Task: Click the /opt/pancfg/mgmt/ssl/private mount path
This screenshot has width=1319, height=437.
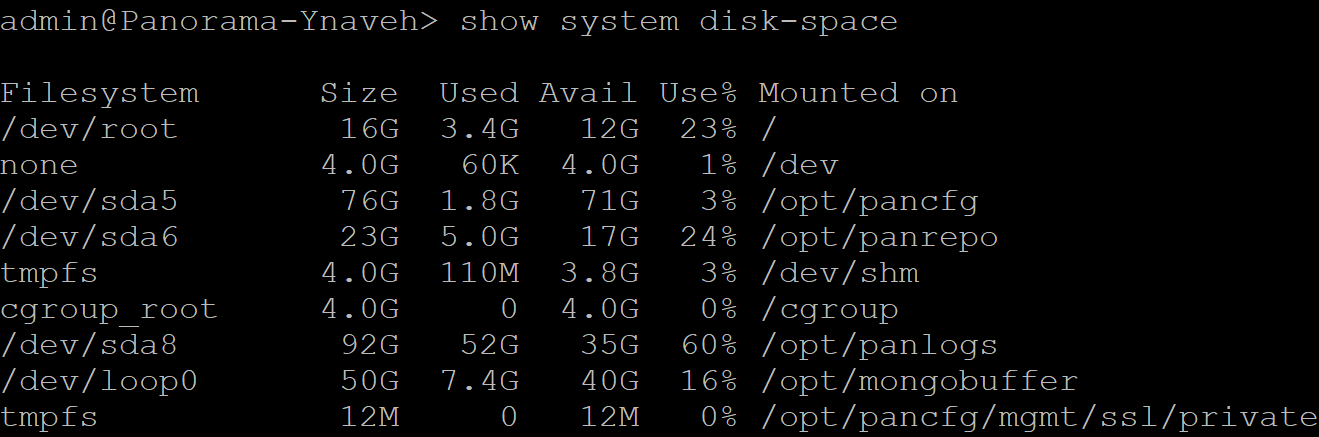Action: [1038, 417]
